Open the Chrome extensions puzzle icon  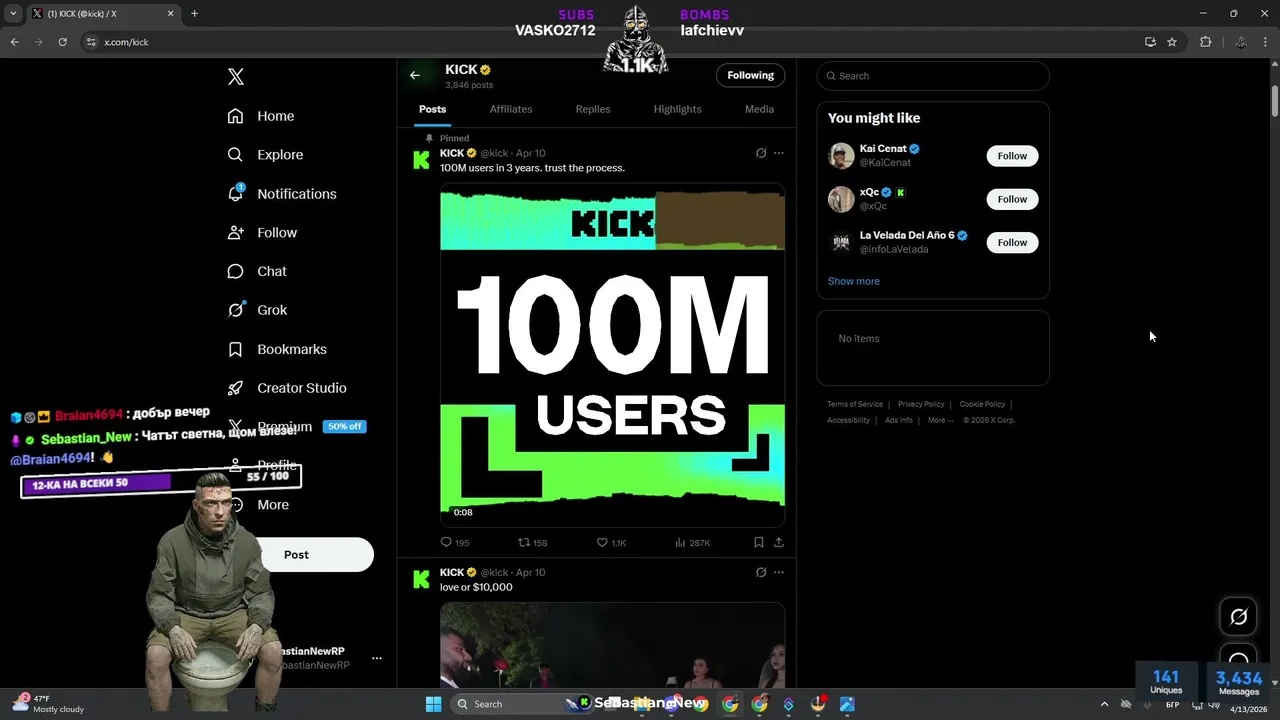(x=1205, y=42)
